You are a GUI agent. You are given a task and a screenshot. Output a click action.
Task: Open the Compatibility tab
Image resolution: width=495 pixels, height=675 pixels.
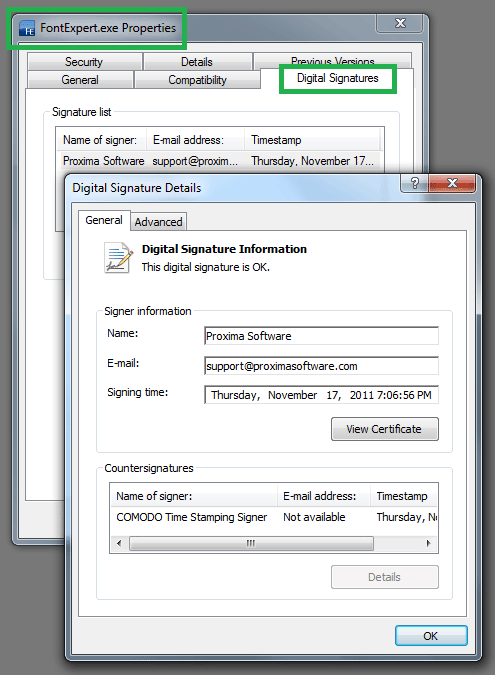198,80
